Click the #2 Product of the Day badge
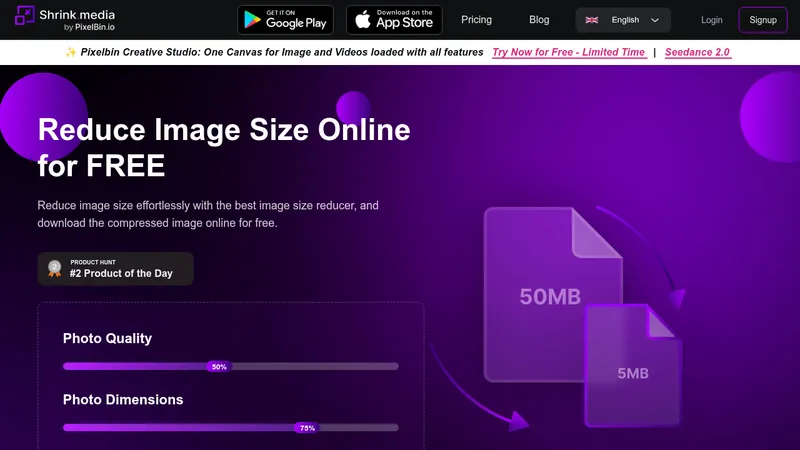 (x=115, y=268)
